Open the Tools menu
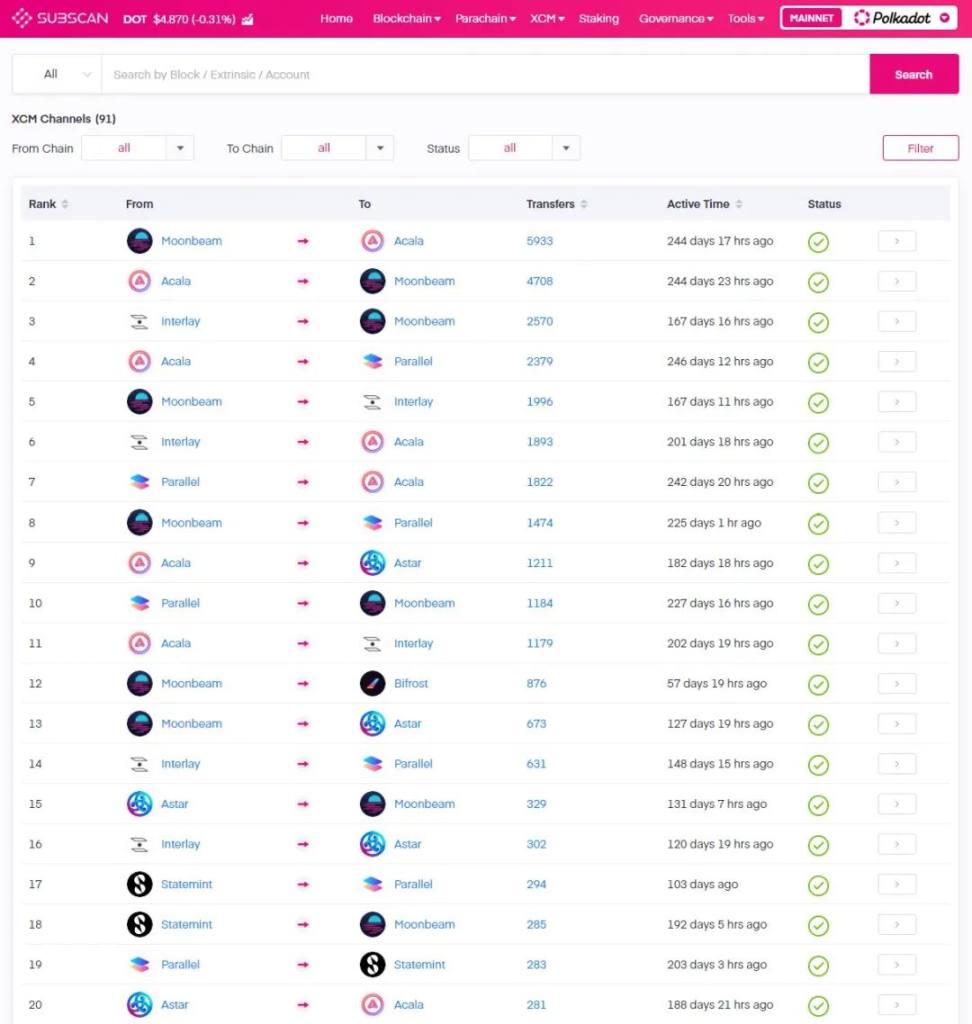Image resolution: width=972 pixels, height=1024 pixels. pyautogui.click(x=746, y=19)
